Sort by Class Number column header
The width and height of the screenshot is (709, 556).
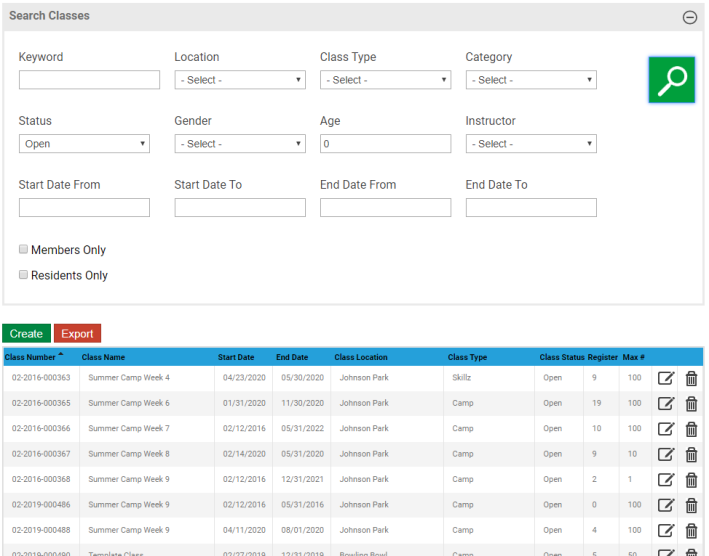click(x=30, y=357)
